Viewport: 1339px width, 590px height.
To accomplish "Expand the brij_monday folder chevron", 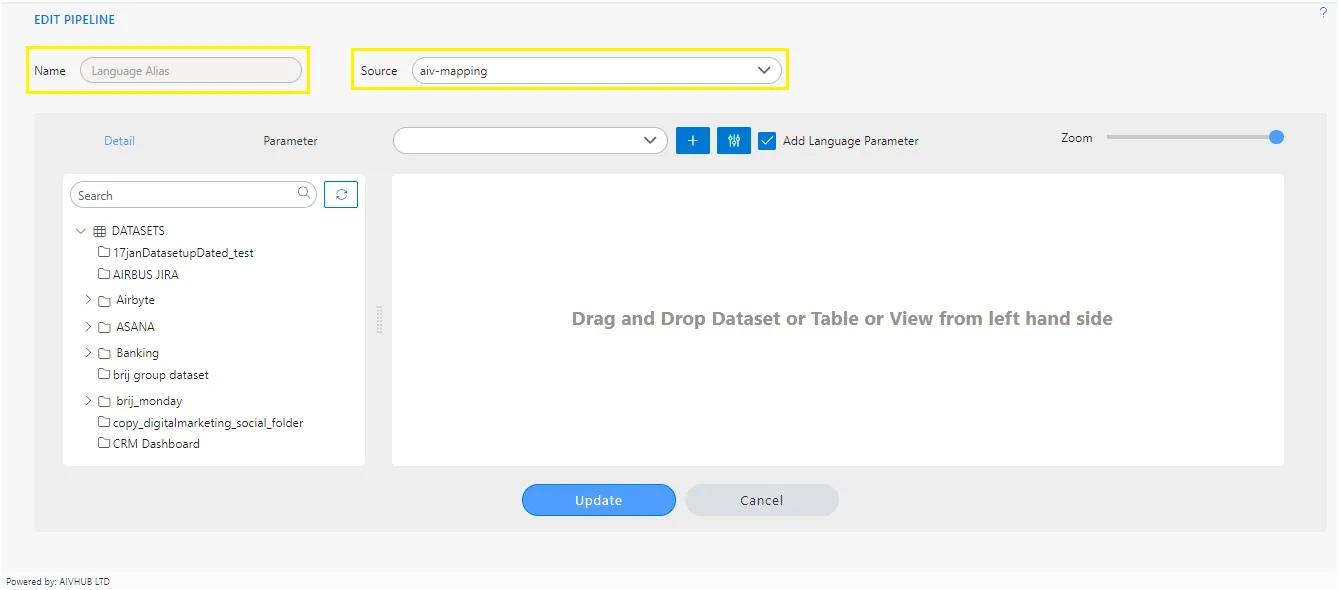I will [x=88, y=400].
